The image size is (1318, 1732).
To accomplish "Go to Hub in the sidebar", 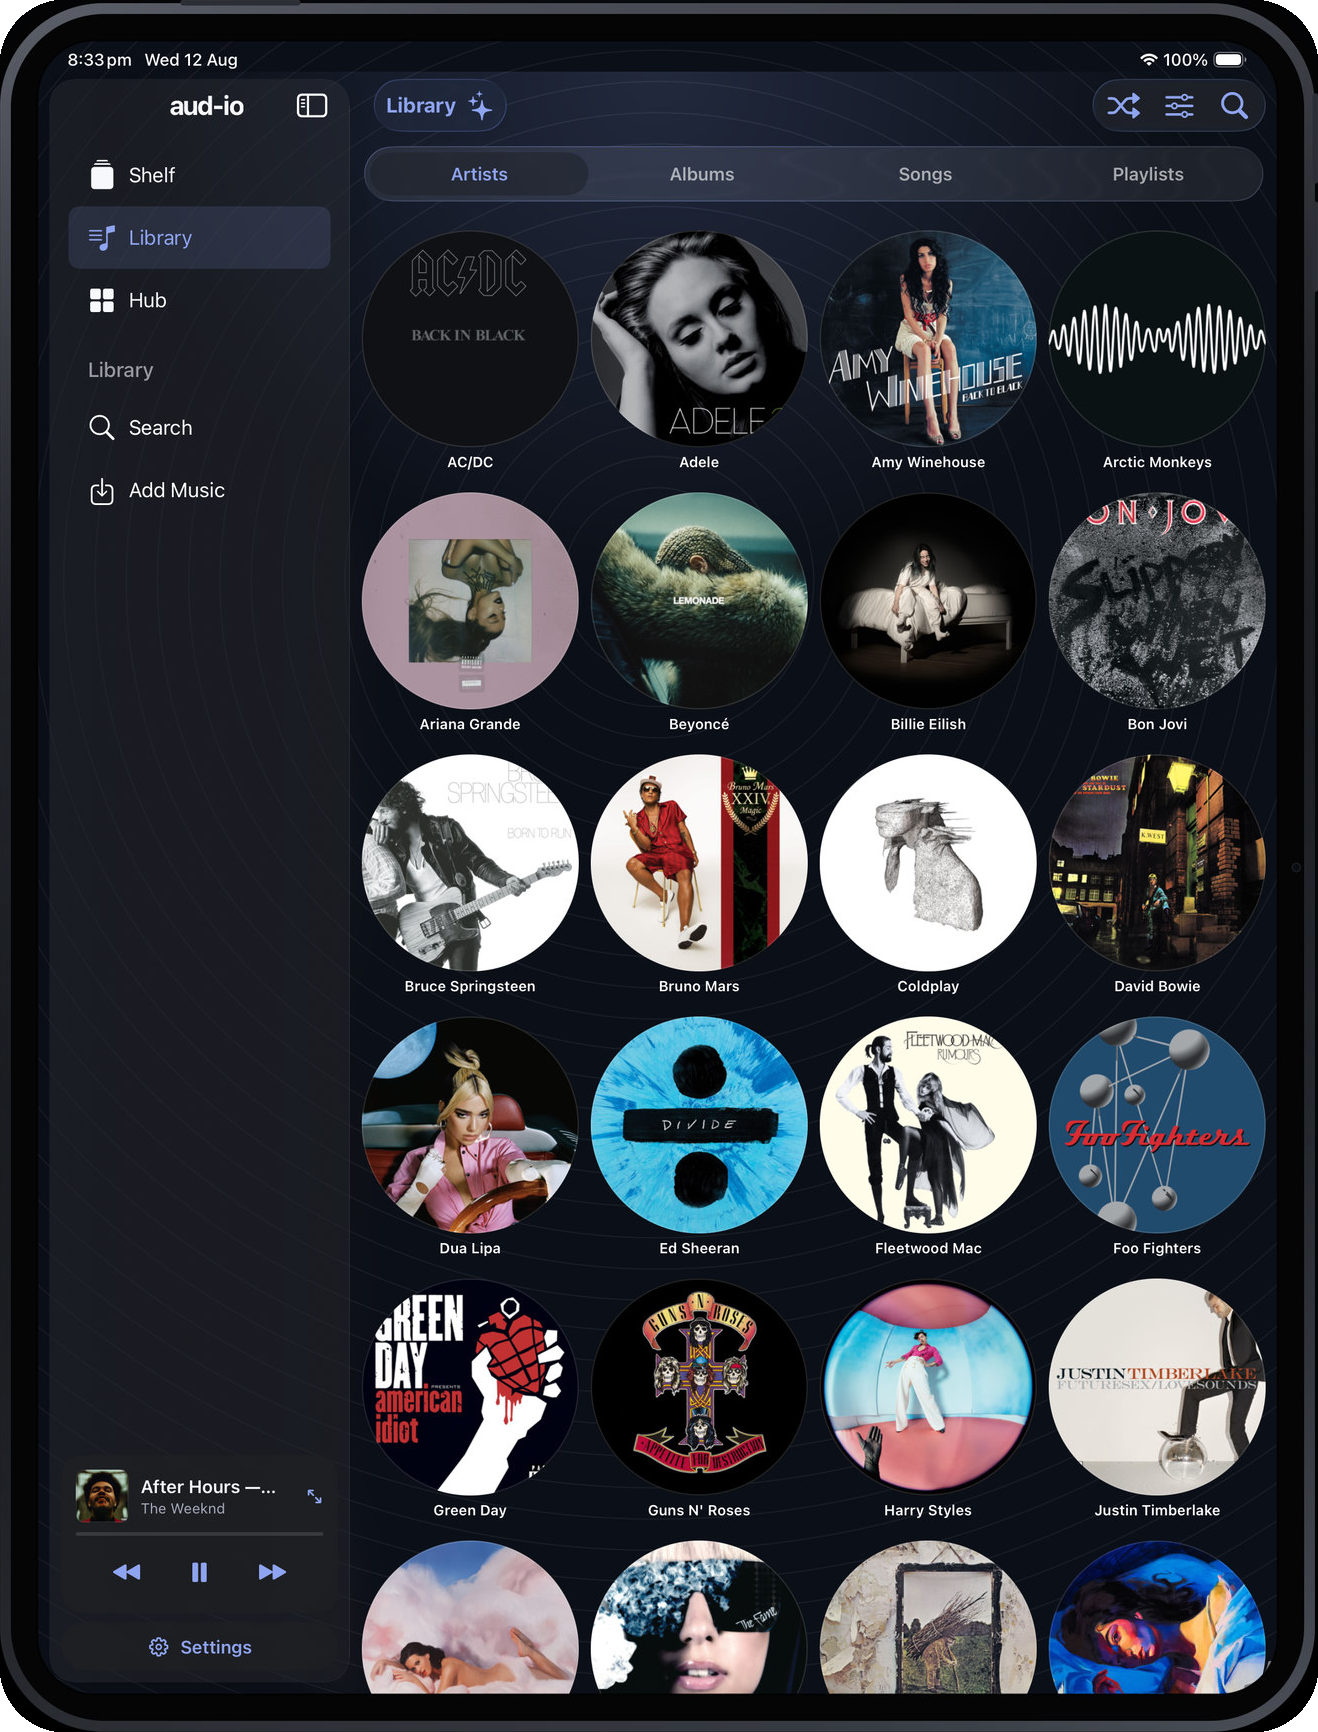I will (199, 300).
